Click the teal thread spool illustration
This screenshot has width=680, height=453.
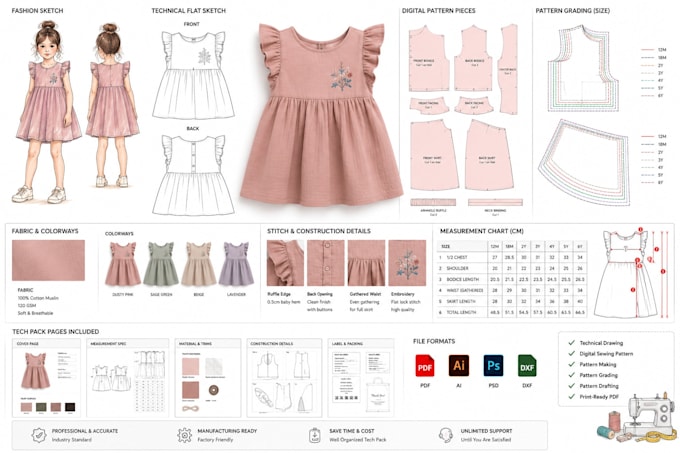coord(605,433)
